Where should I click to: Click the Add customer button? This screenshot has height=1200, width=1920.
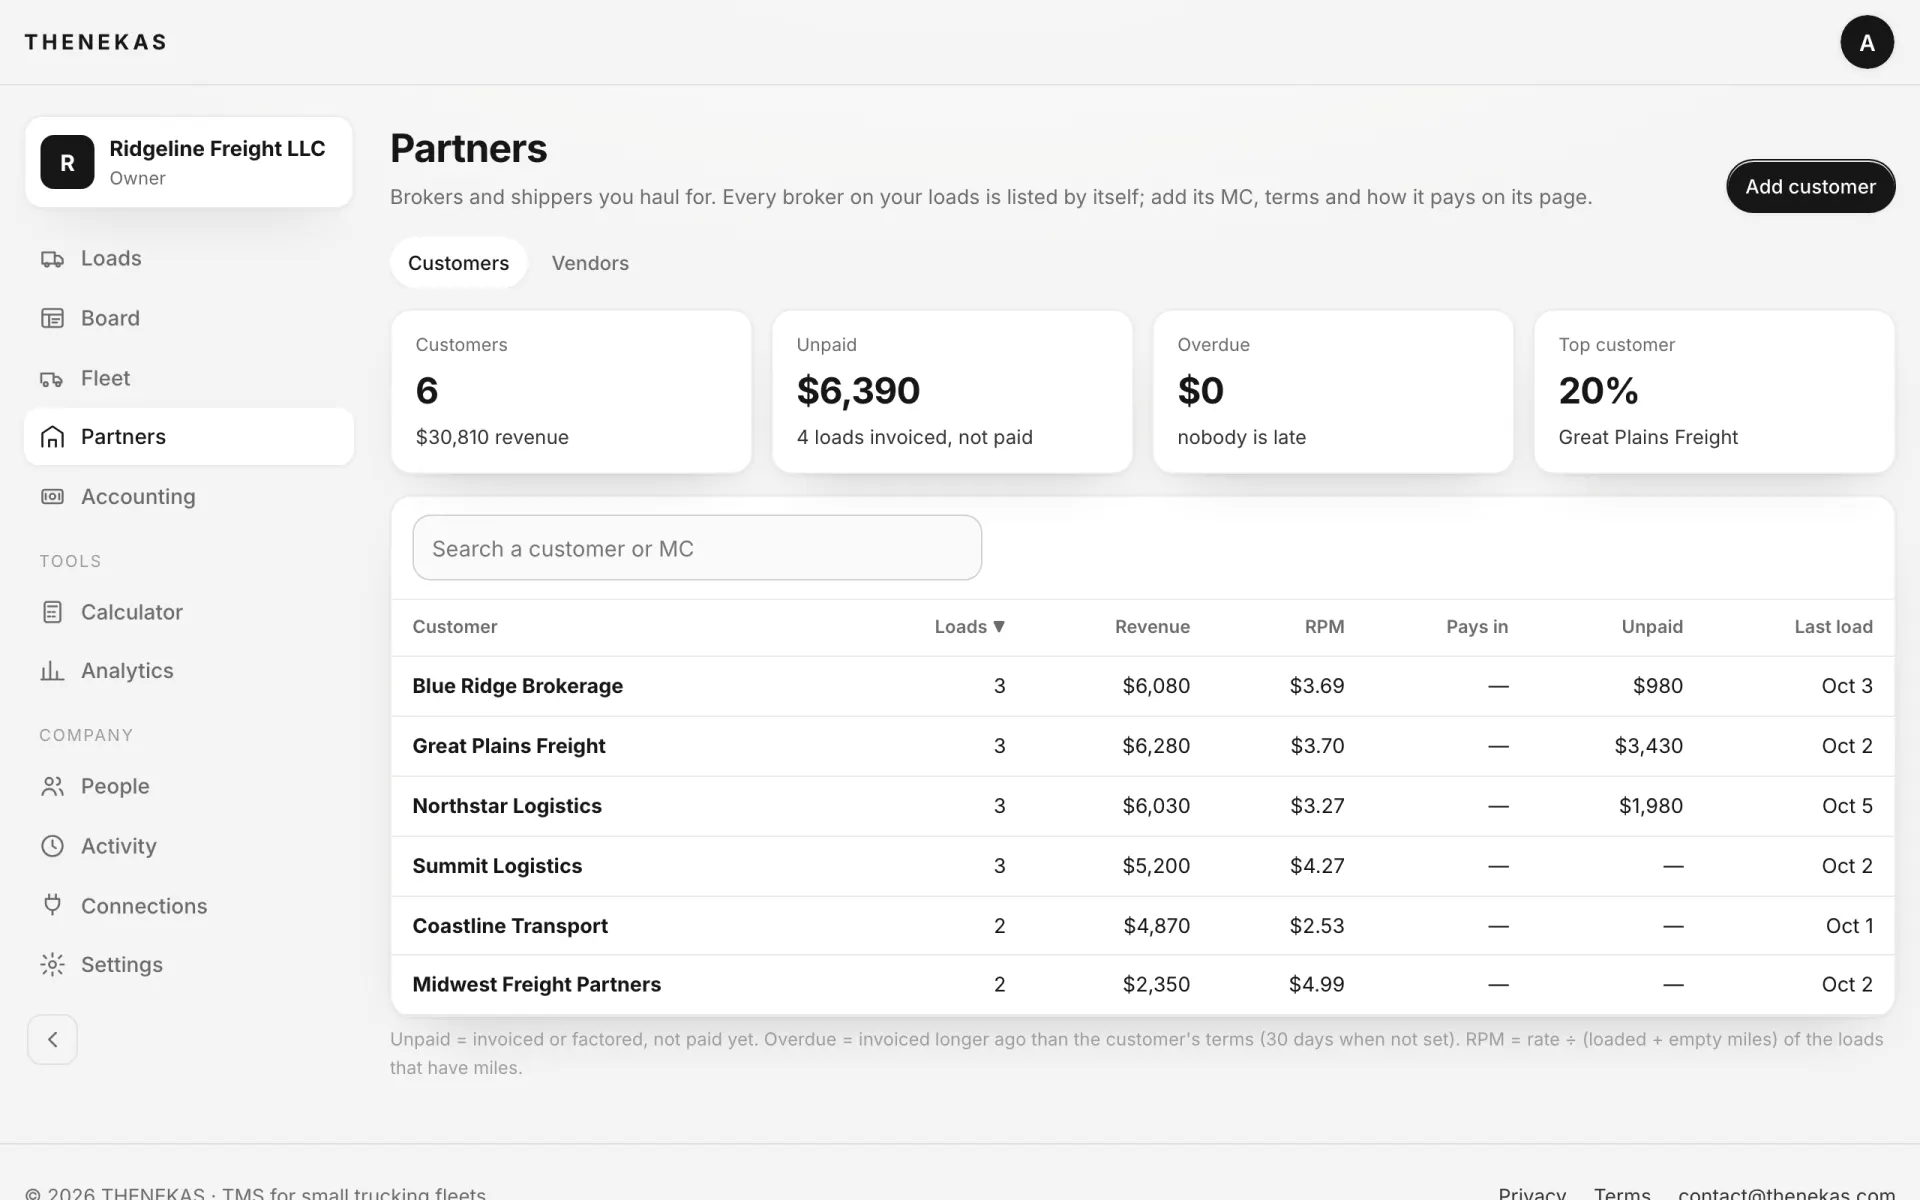click(1810, 186)
